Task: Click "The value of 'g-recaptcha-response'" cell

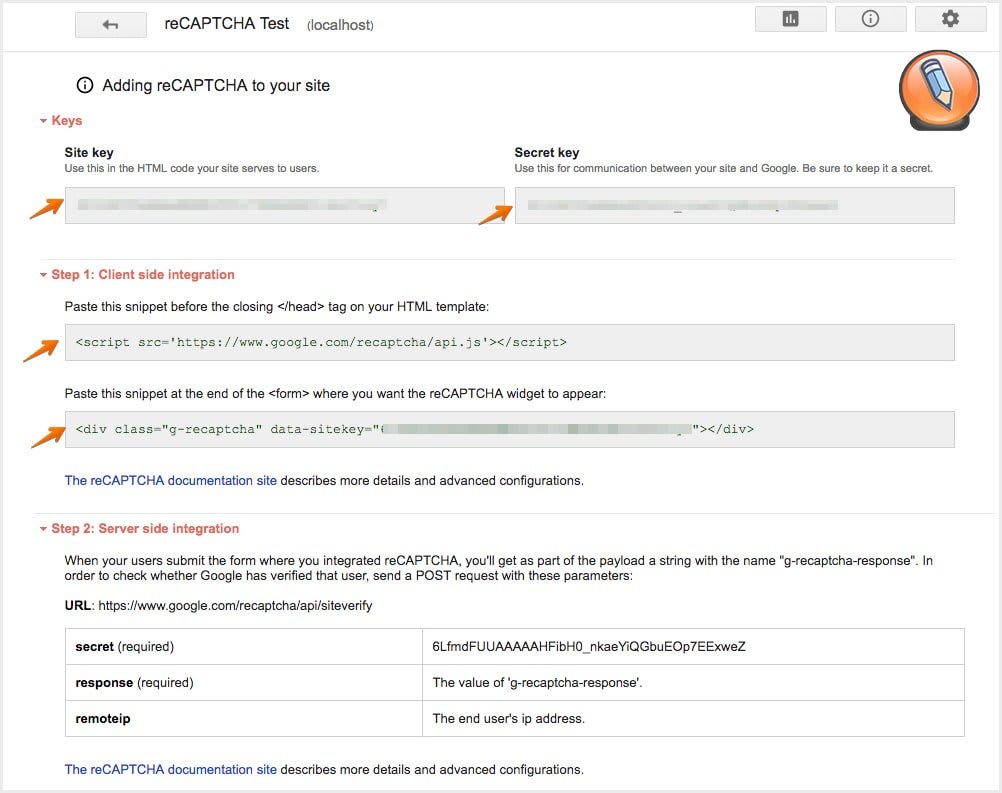Action: (693, 682)
